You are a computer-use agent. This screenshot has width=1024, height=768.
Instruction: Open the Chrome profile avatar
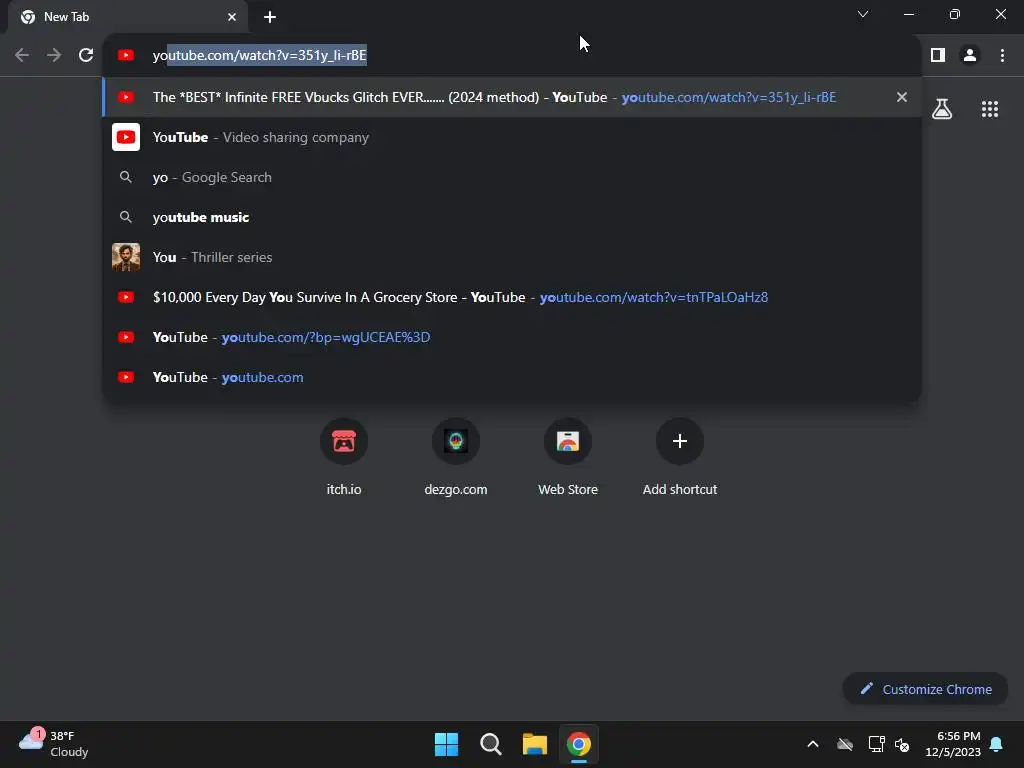coord(970,55)
